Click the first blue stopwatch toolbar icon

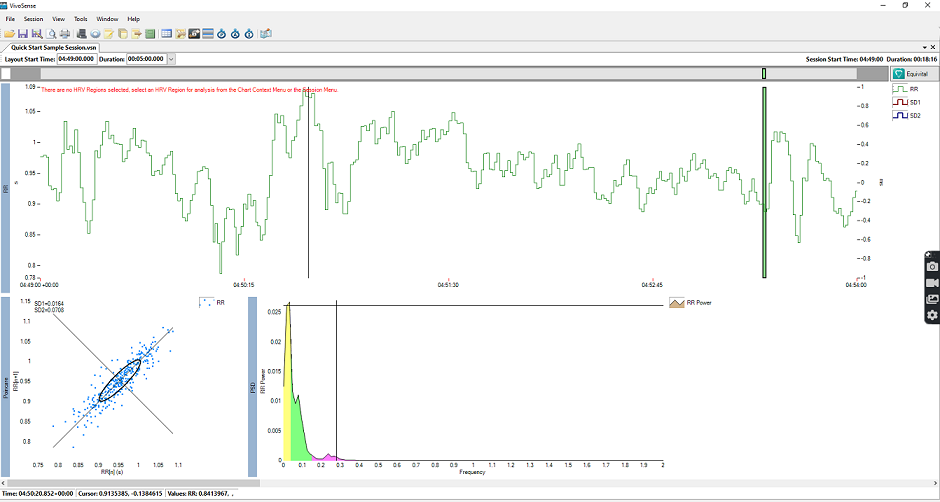coord(221,34)
